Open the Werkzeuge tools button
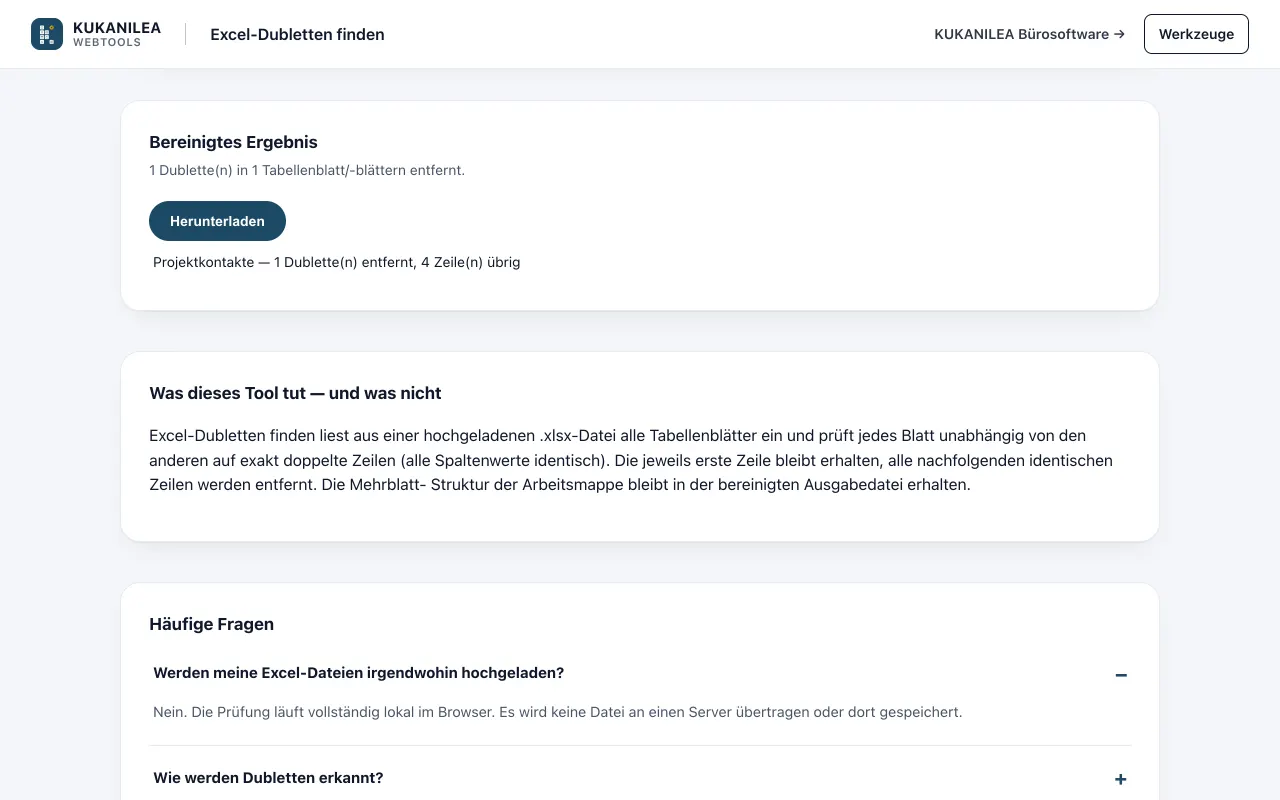The height and width of the screenshot is (800, 1280). point(1196,34)
